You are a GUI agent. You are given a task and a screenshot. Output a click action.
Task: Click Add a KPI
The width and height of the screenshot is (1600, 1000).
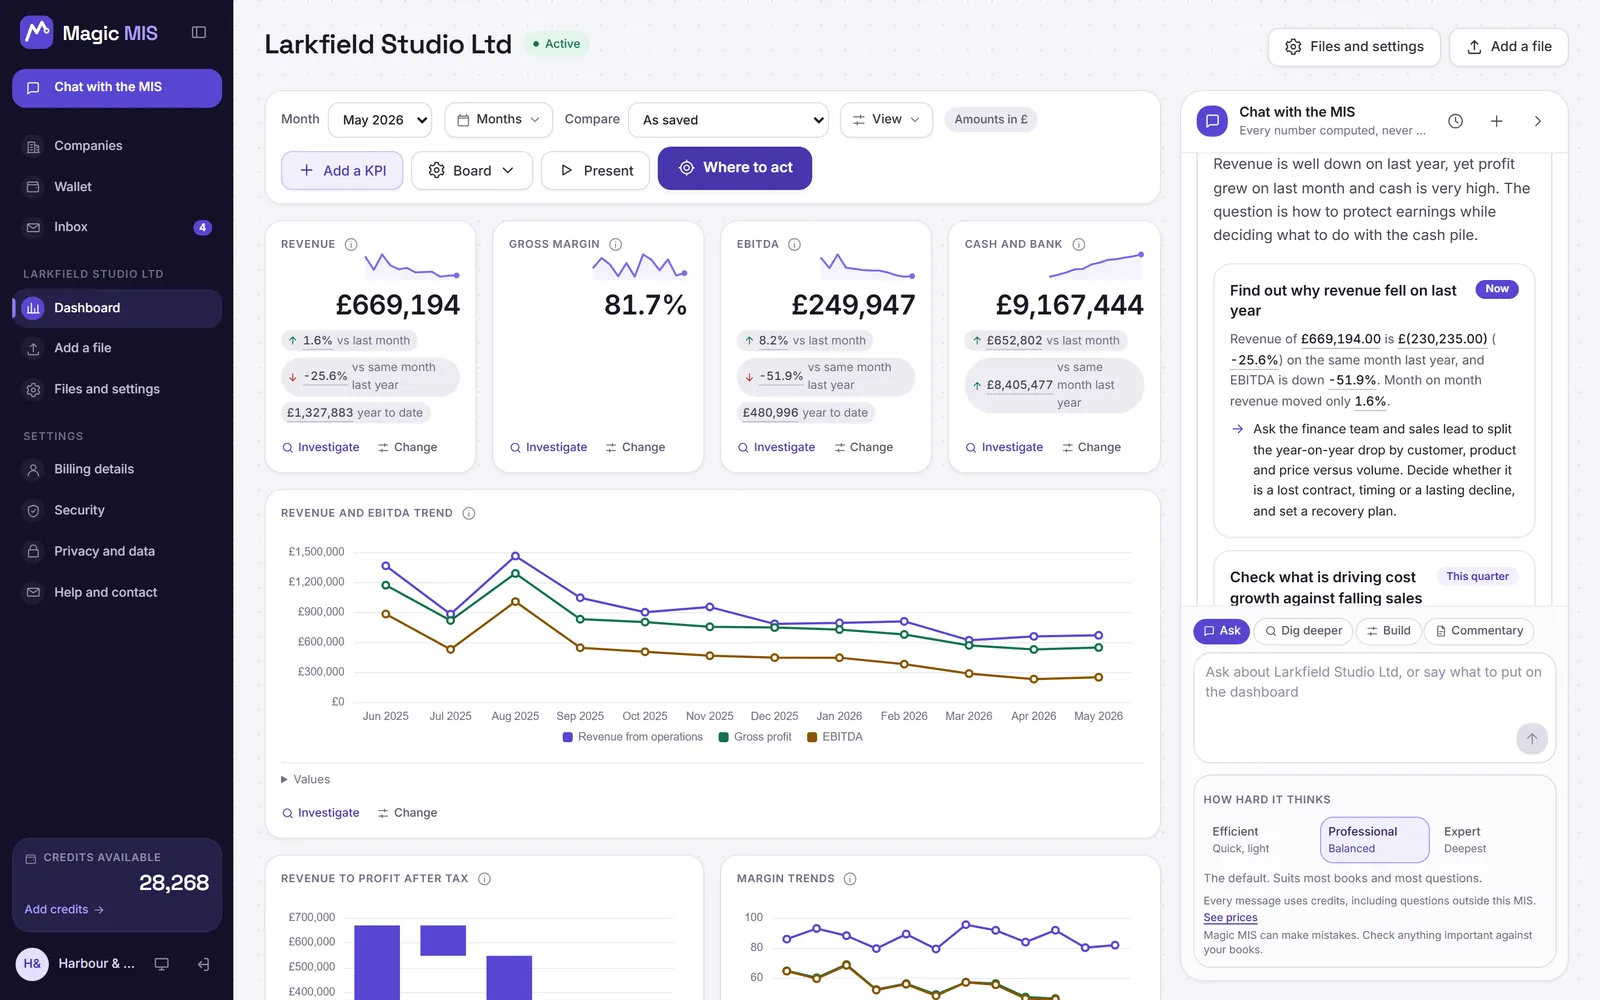(342, 171)
